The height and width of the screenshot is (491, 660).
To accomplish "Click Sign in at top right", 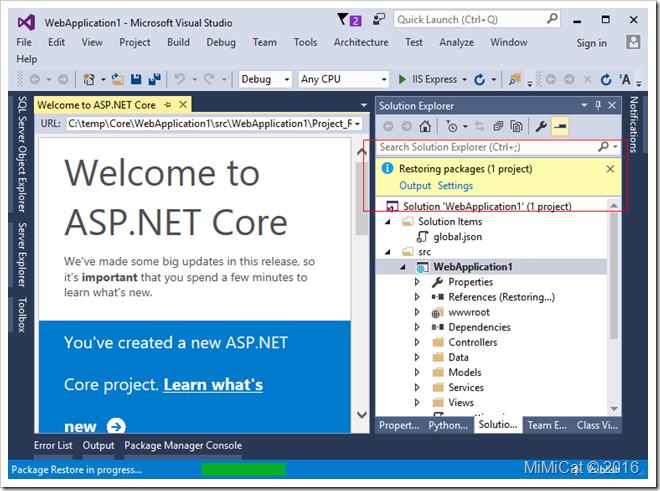I will pyautogui.click(x=591, y=43).
